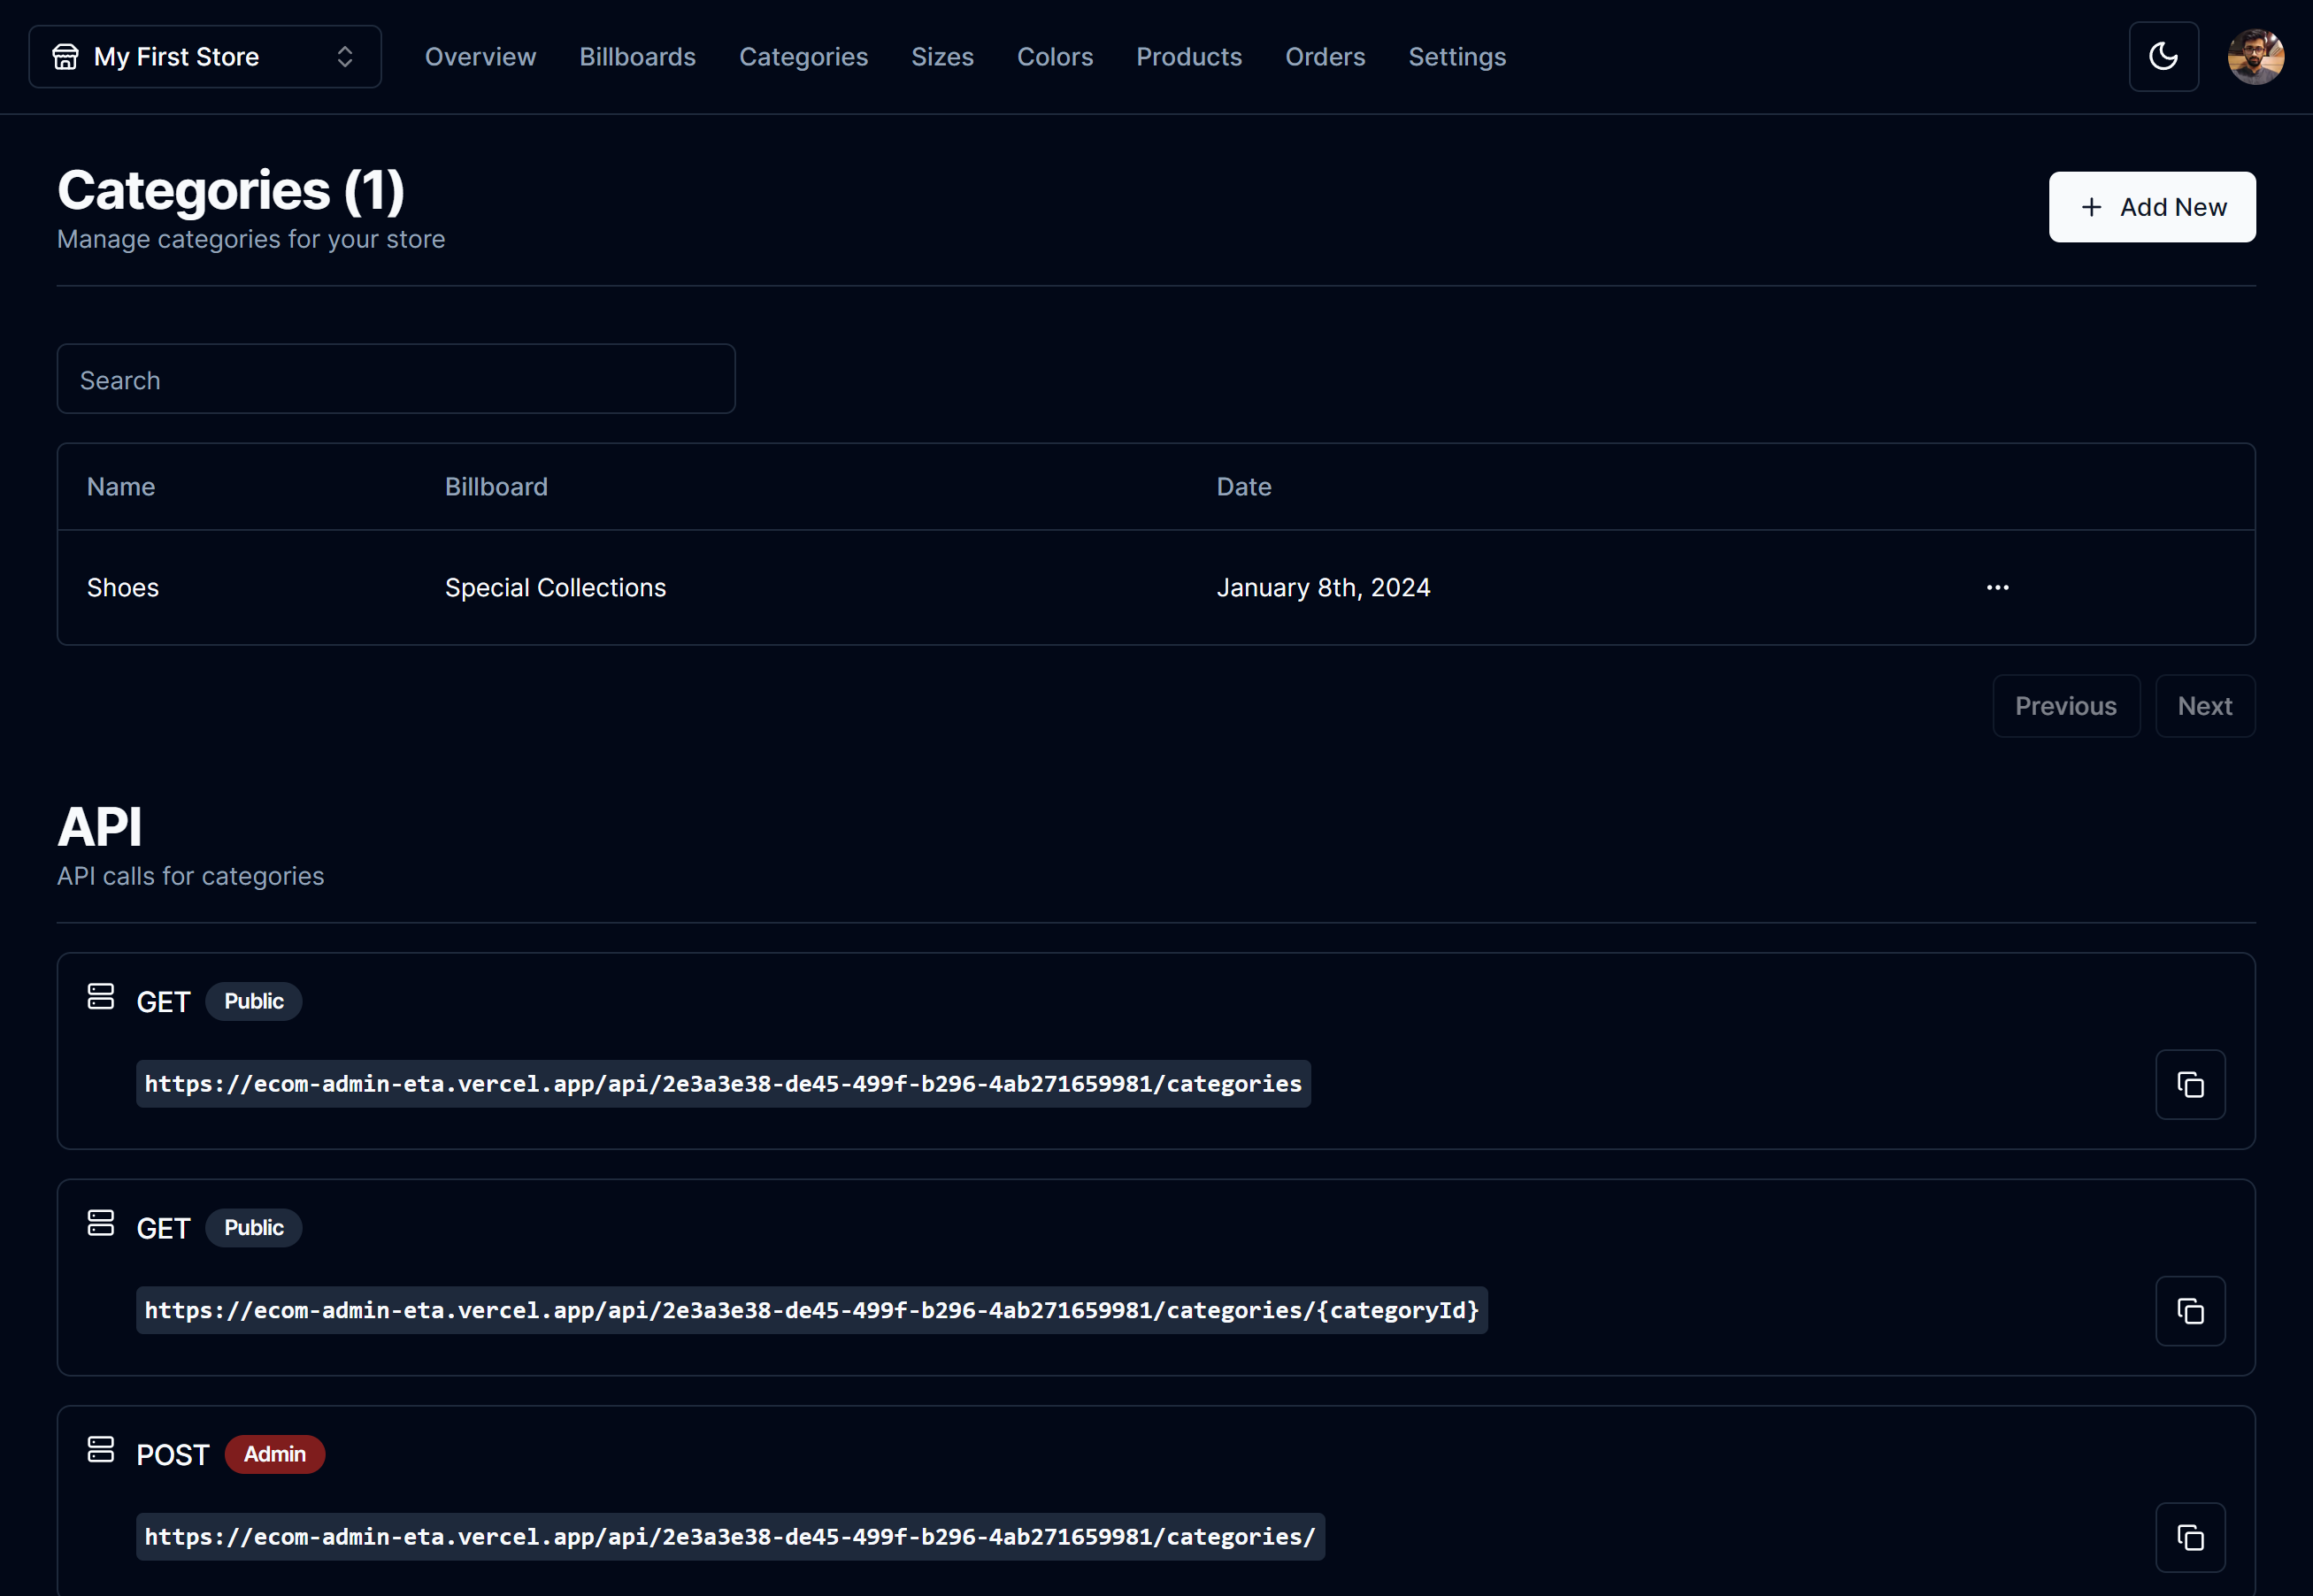Click the API section heading
The height and width of the screenshot is (1596, 2313).
click(x=100, y=828)
